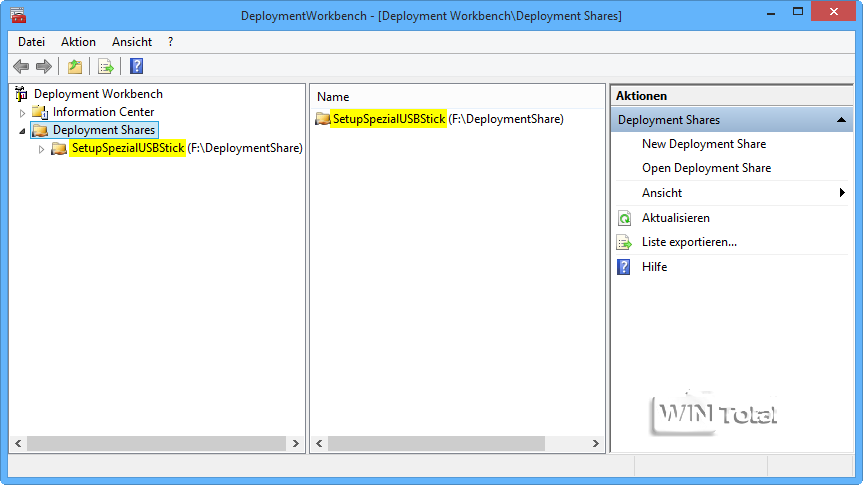Click left scroll arrow of tree pane scrollbar
The height and width of the screenshot is (485, 863).
(x=18, y=443)
